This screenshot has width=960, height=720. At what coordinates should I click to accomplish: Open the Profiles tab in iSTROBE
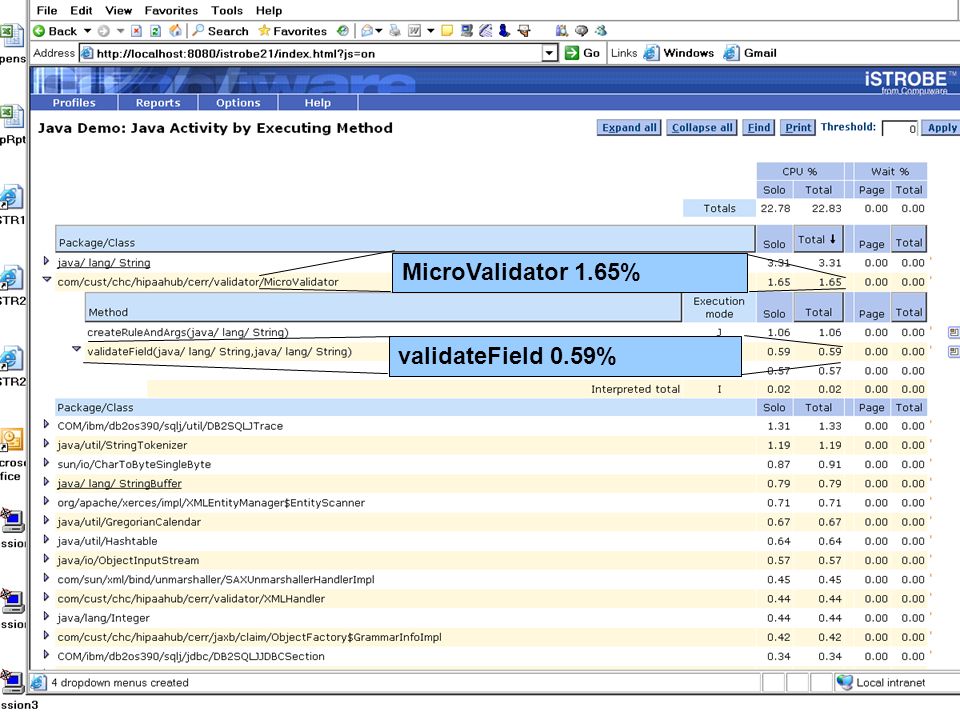73,103
